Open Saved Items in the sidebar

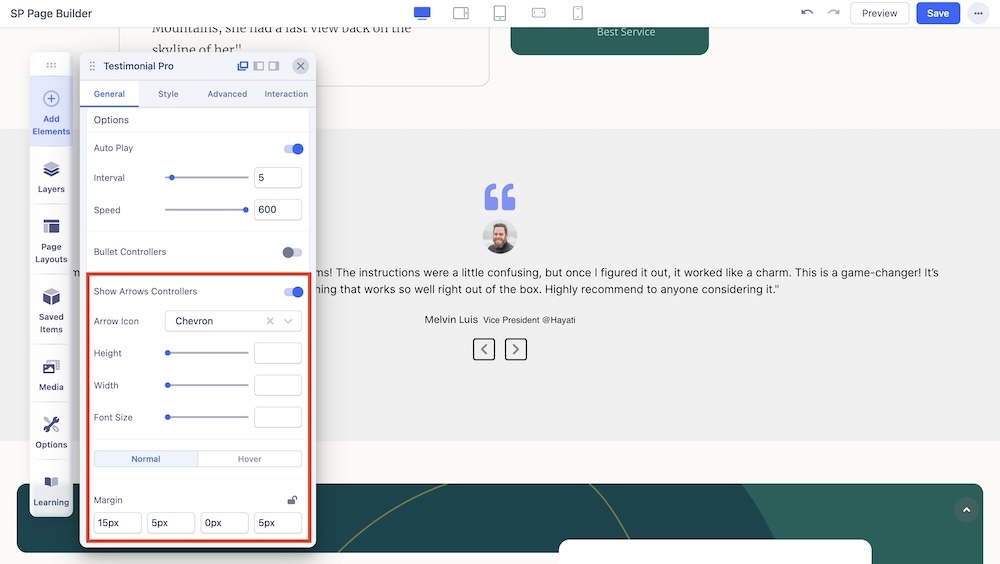click(x=51, y=309)
